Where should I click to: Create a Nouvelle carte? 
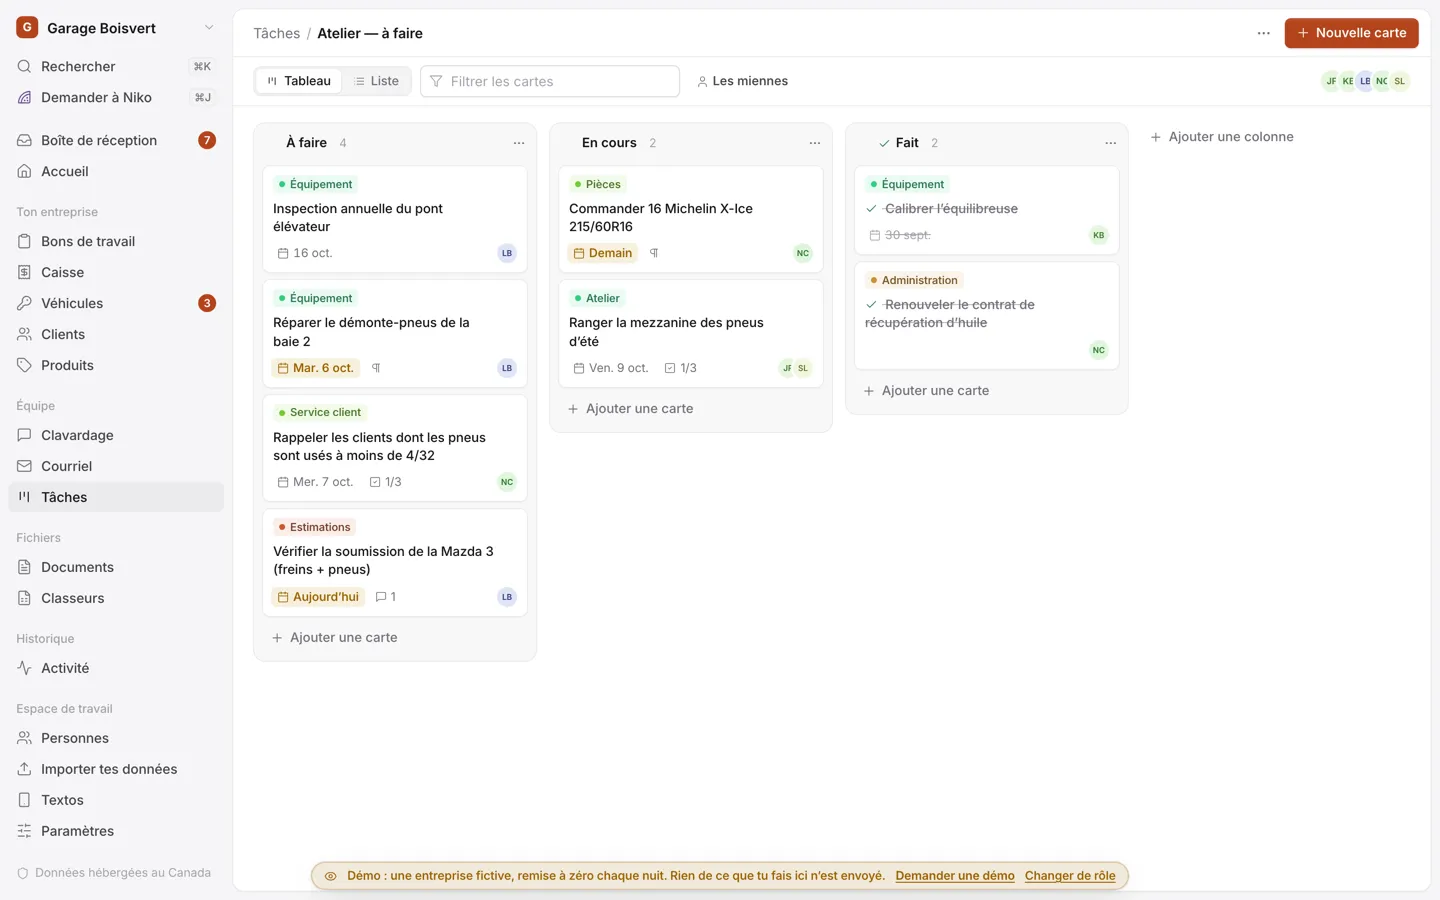(1351, 33)
